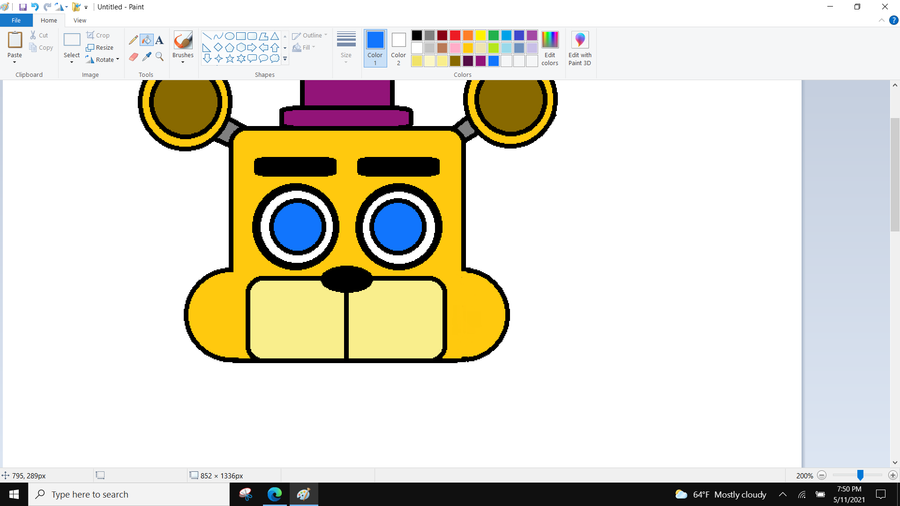This screenshot has width=900, height=506.
Task: Open the Brushes dropdown arrow
Action: tap(183, 62)
